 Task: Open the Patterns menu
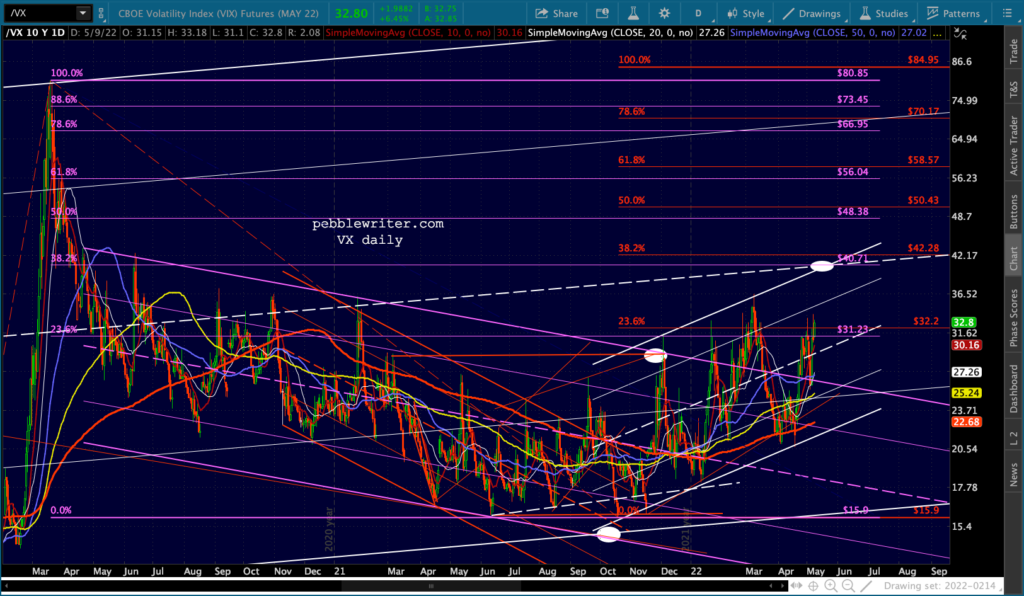pos(952,14)
